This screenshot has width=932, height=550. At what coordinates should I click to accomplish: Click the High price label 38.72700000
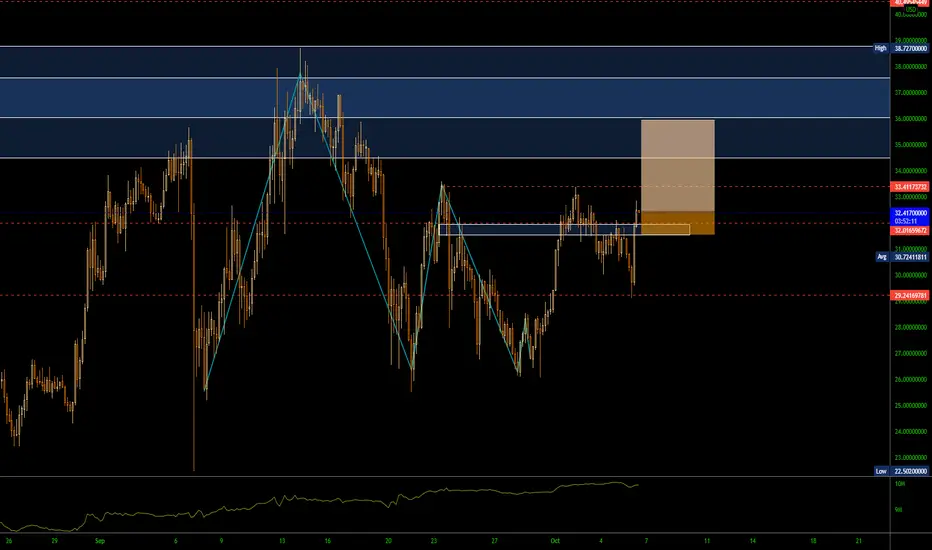(x=910, y=48)
